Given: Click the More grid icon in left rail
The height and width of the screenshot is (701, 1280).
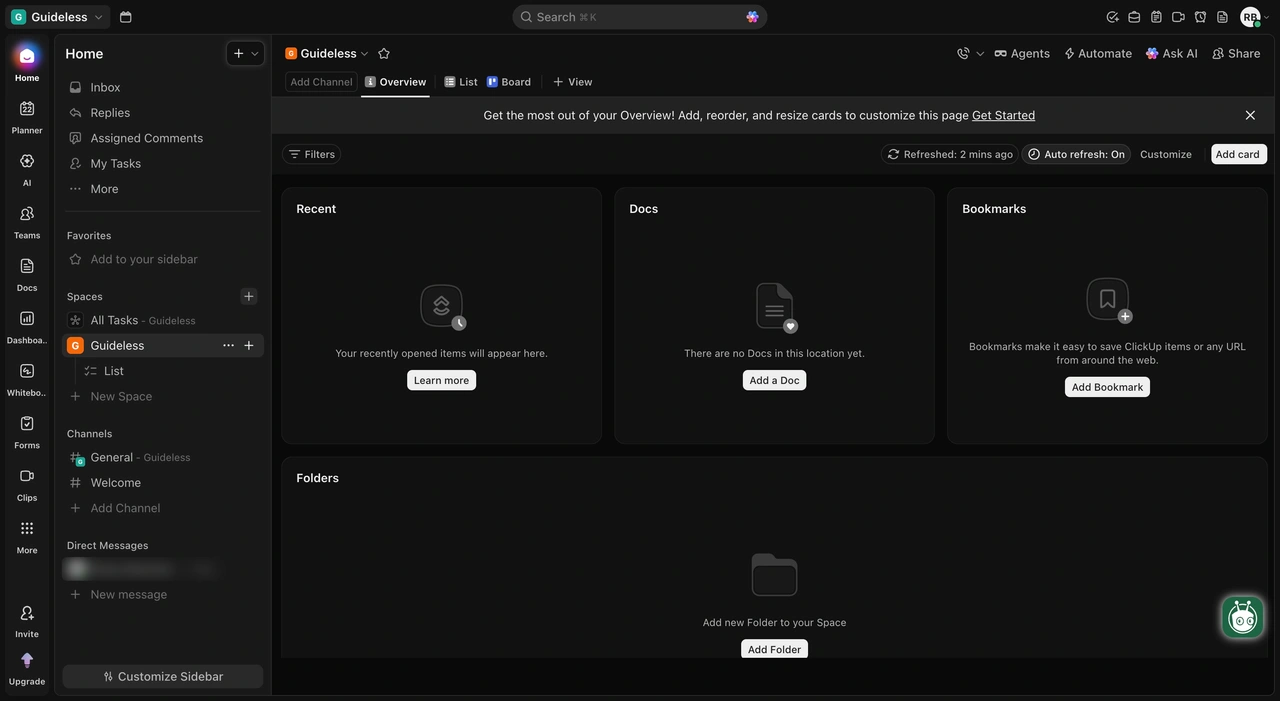Looking at the screenshot, I should (x=27, y=528).
